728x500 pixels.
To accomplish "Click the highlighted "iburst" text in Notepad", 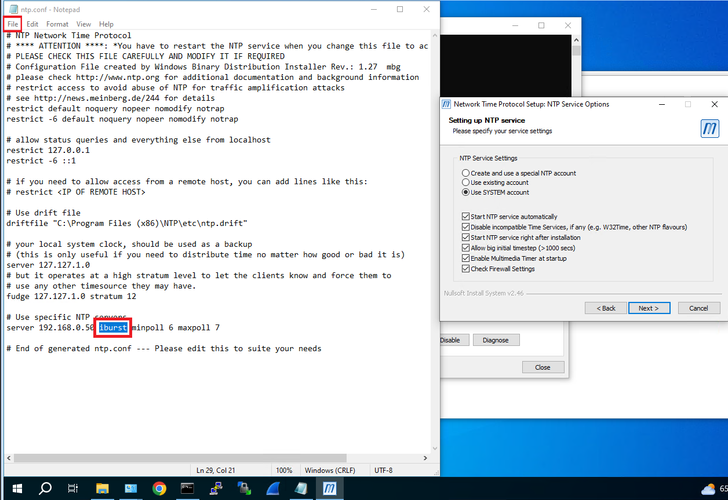I will [115, 327].
